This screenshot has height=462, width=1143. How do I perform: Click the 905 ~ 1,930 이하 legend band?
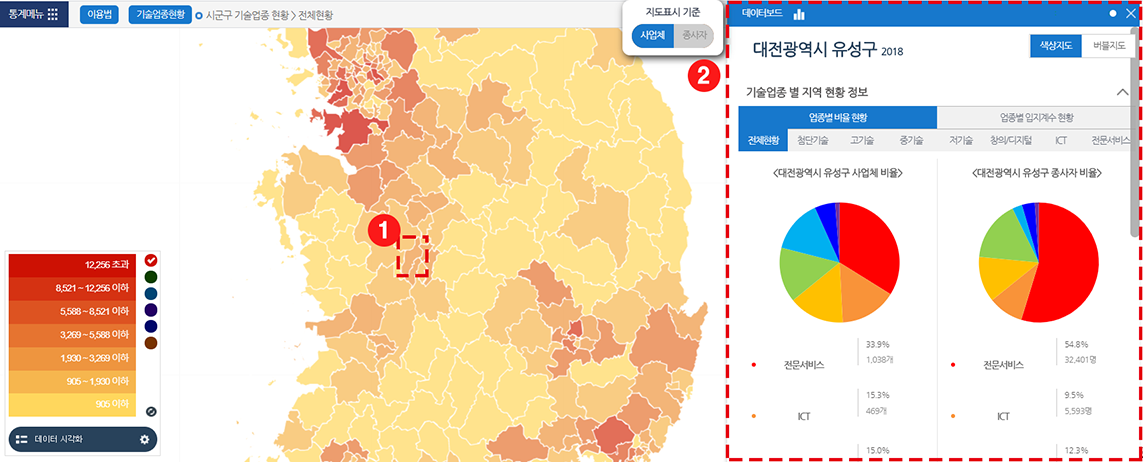[x=72, y=381]
